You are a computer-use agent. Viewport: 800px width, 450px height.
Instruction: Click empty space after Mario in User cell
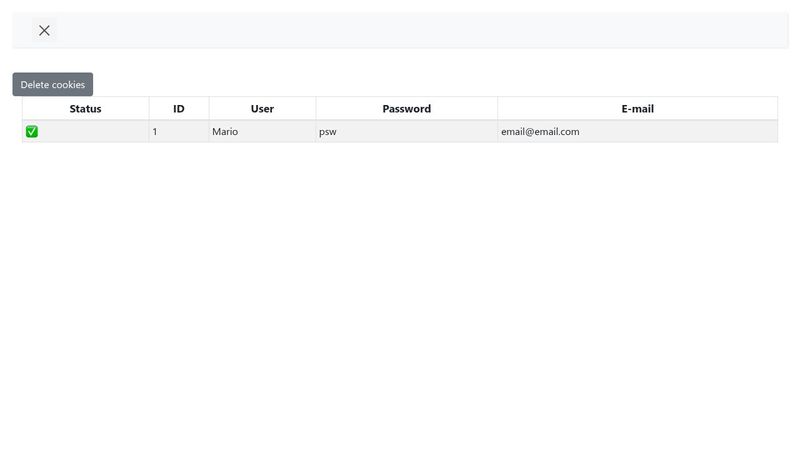pyautogui.click(x=280, y=131)
